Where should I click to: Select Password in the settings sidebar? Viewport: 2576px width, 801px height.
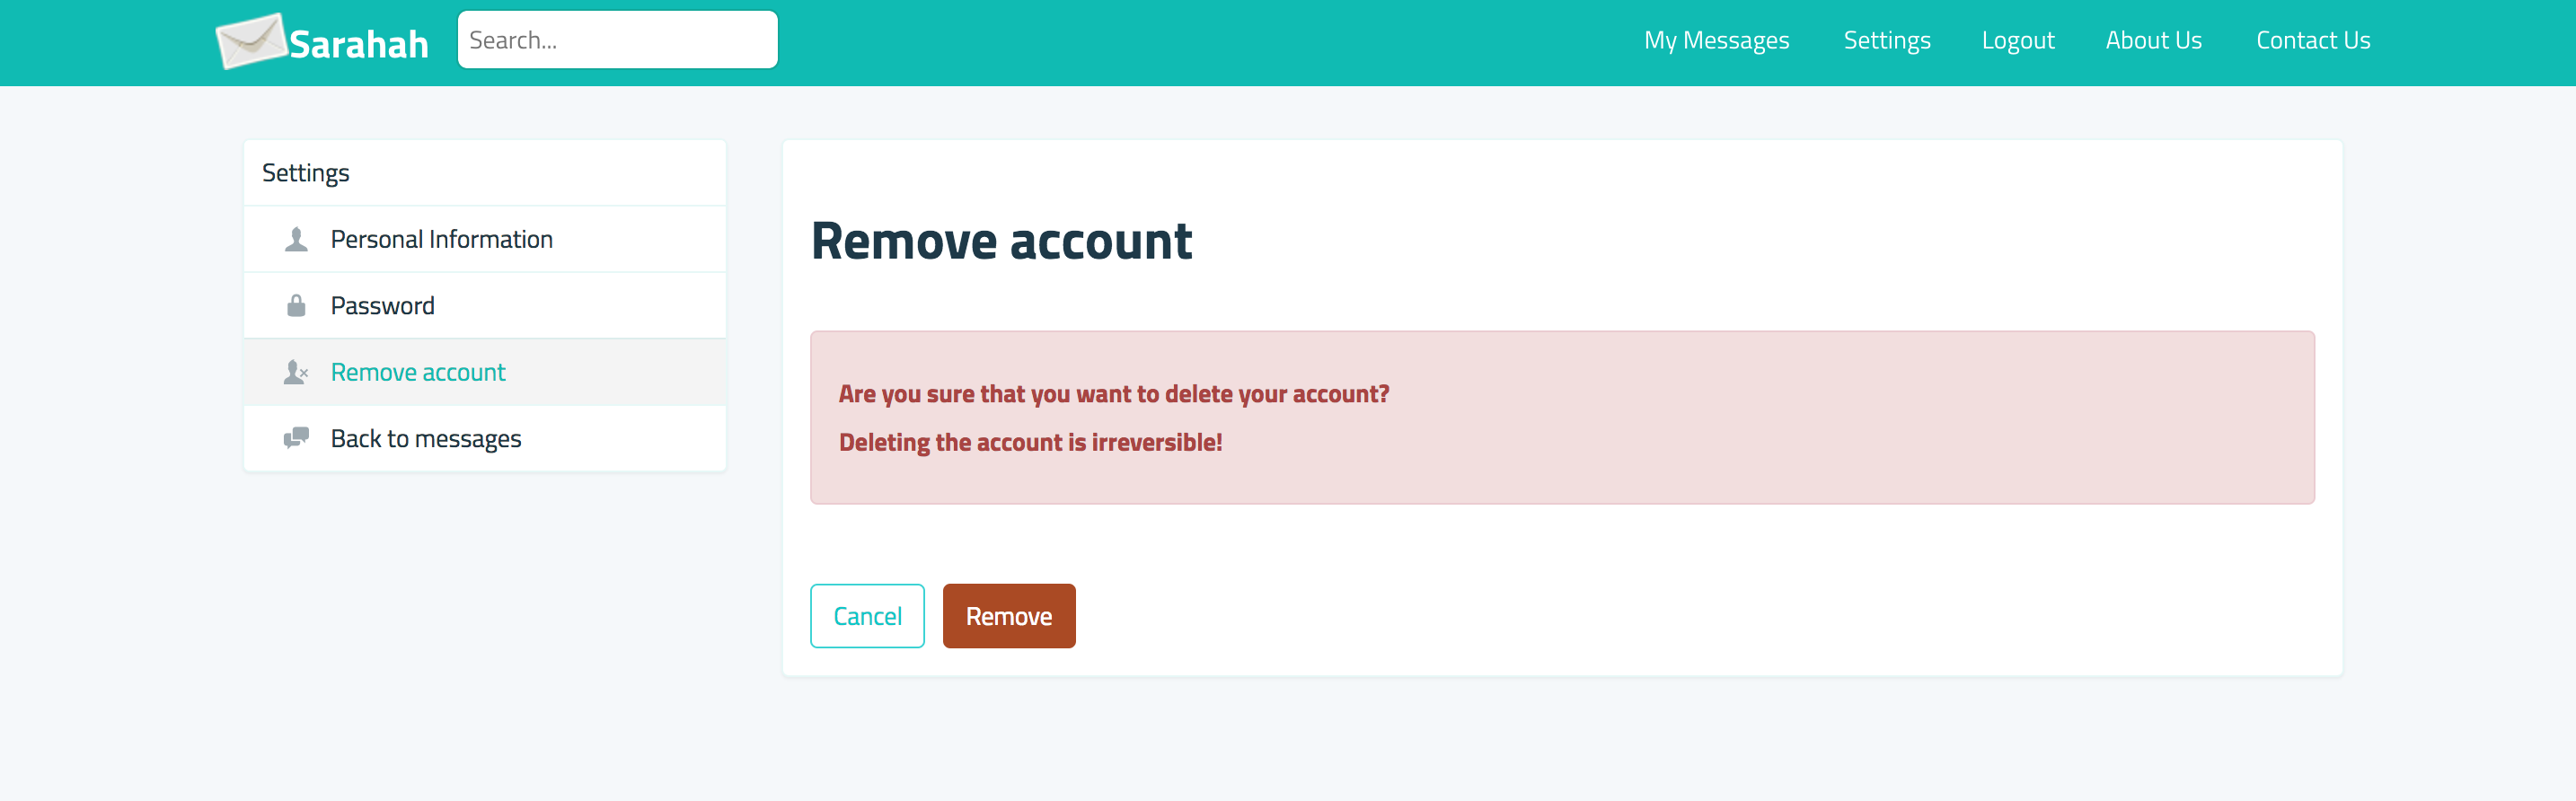tap(485, 305)
